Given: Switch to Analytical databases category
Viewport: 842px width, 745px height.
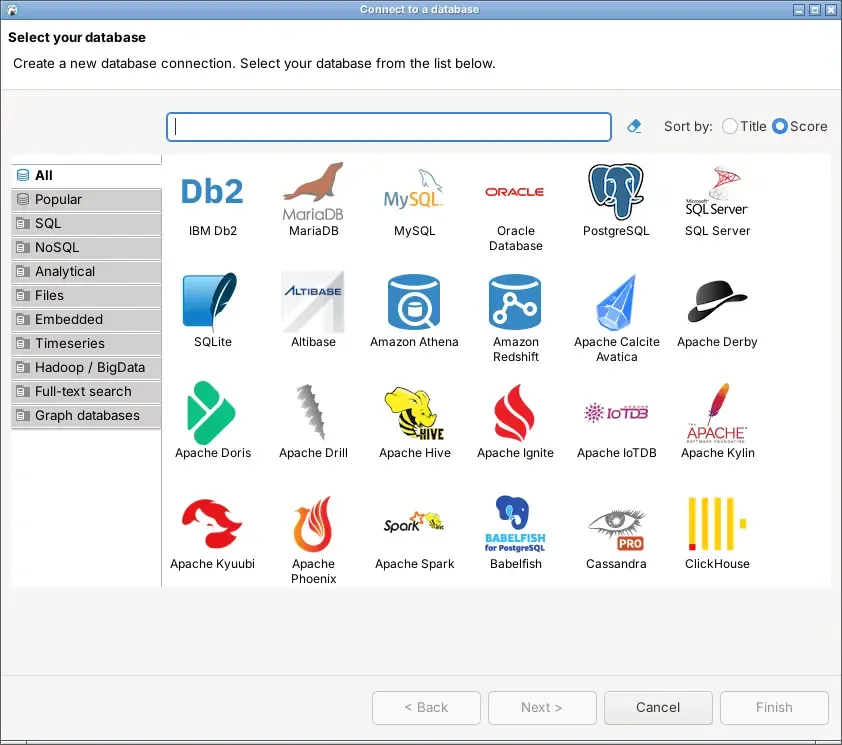Looking at the screenshot, I should (x=86, y=271).
